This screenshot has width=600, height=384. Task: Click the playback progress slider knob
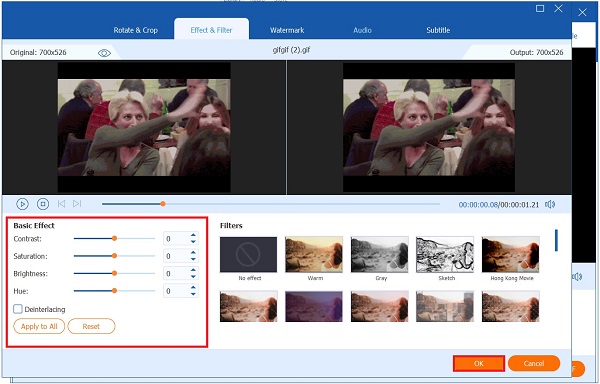click(163, 204)
